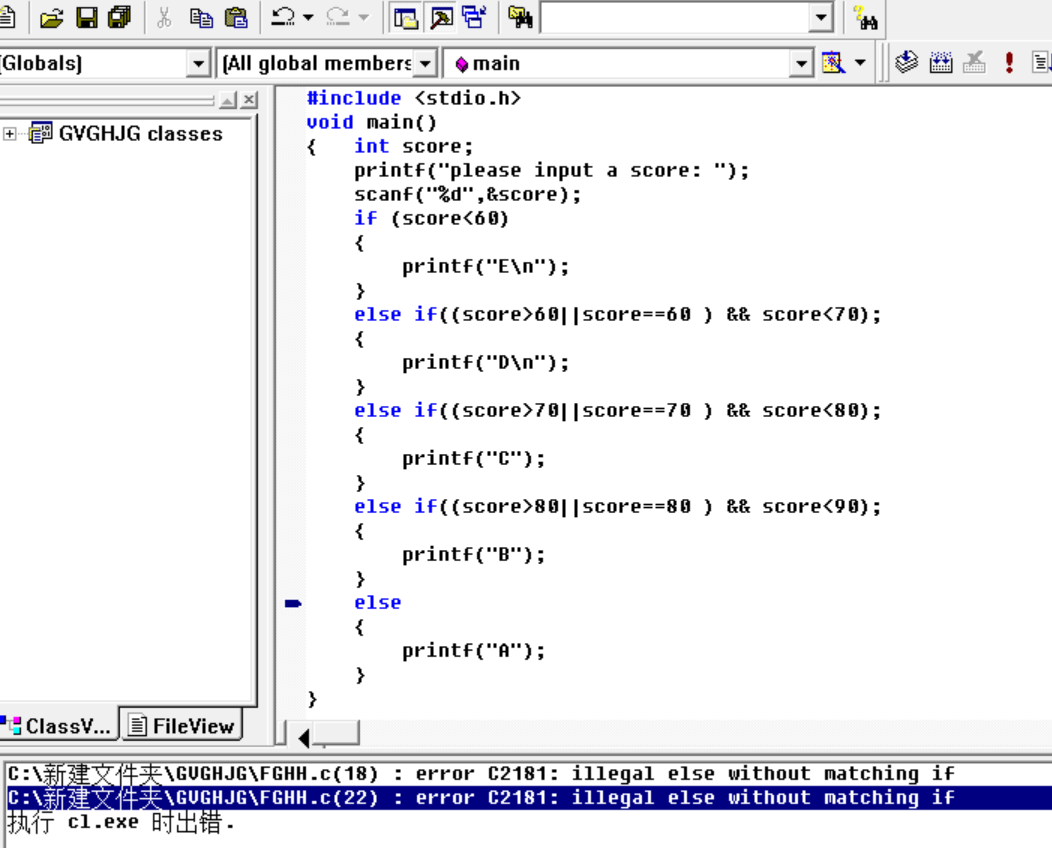The height and width of the screenshot is (848, 1052).
Task: Click the else if line with score<90
Action: tap(617, 507)
